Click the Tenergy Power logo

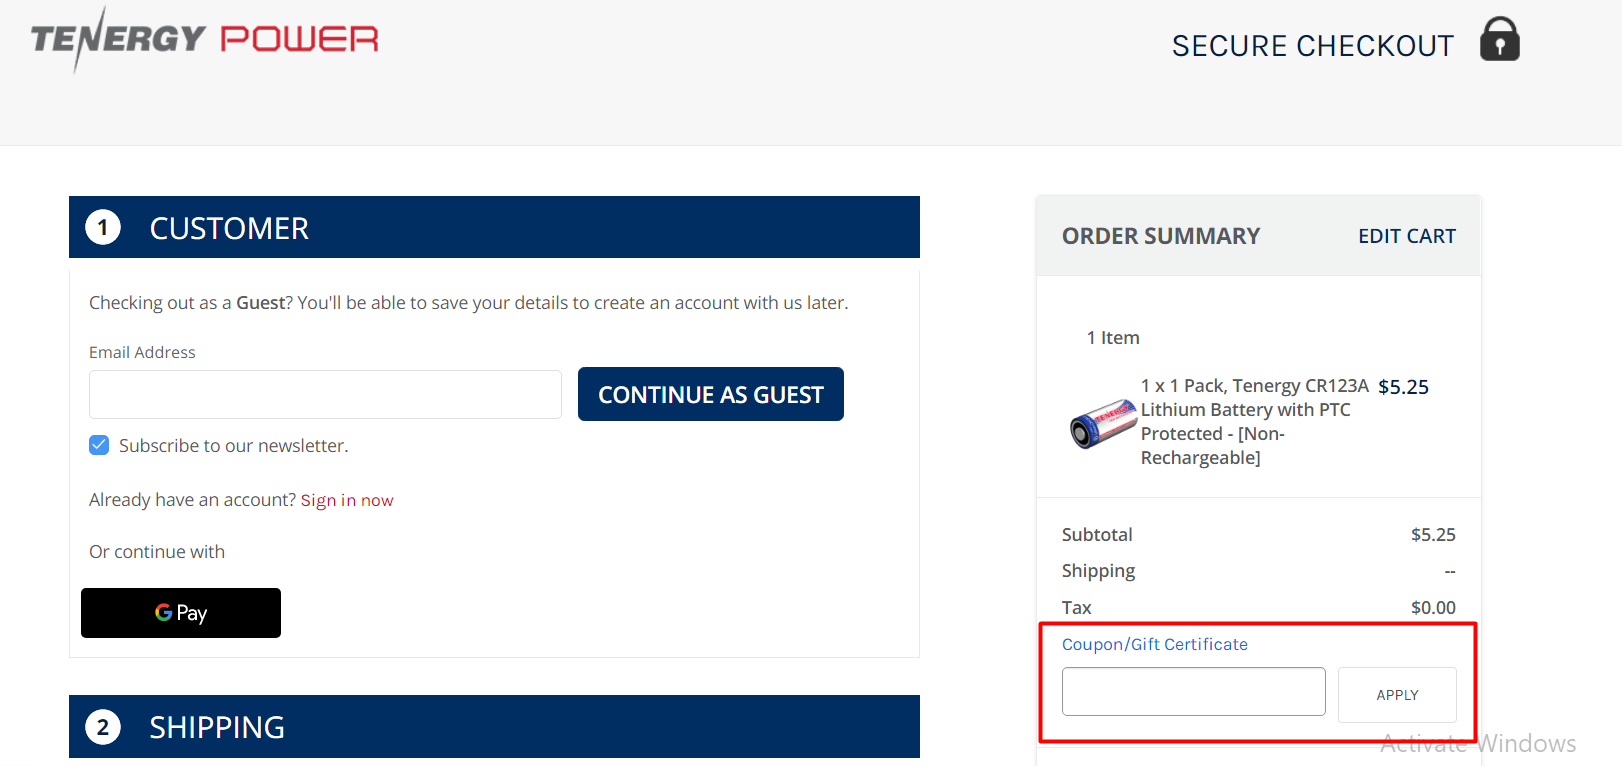(x=203, y=39)
